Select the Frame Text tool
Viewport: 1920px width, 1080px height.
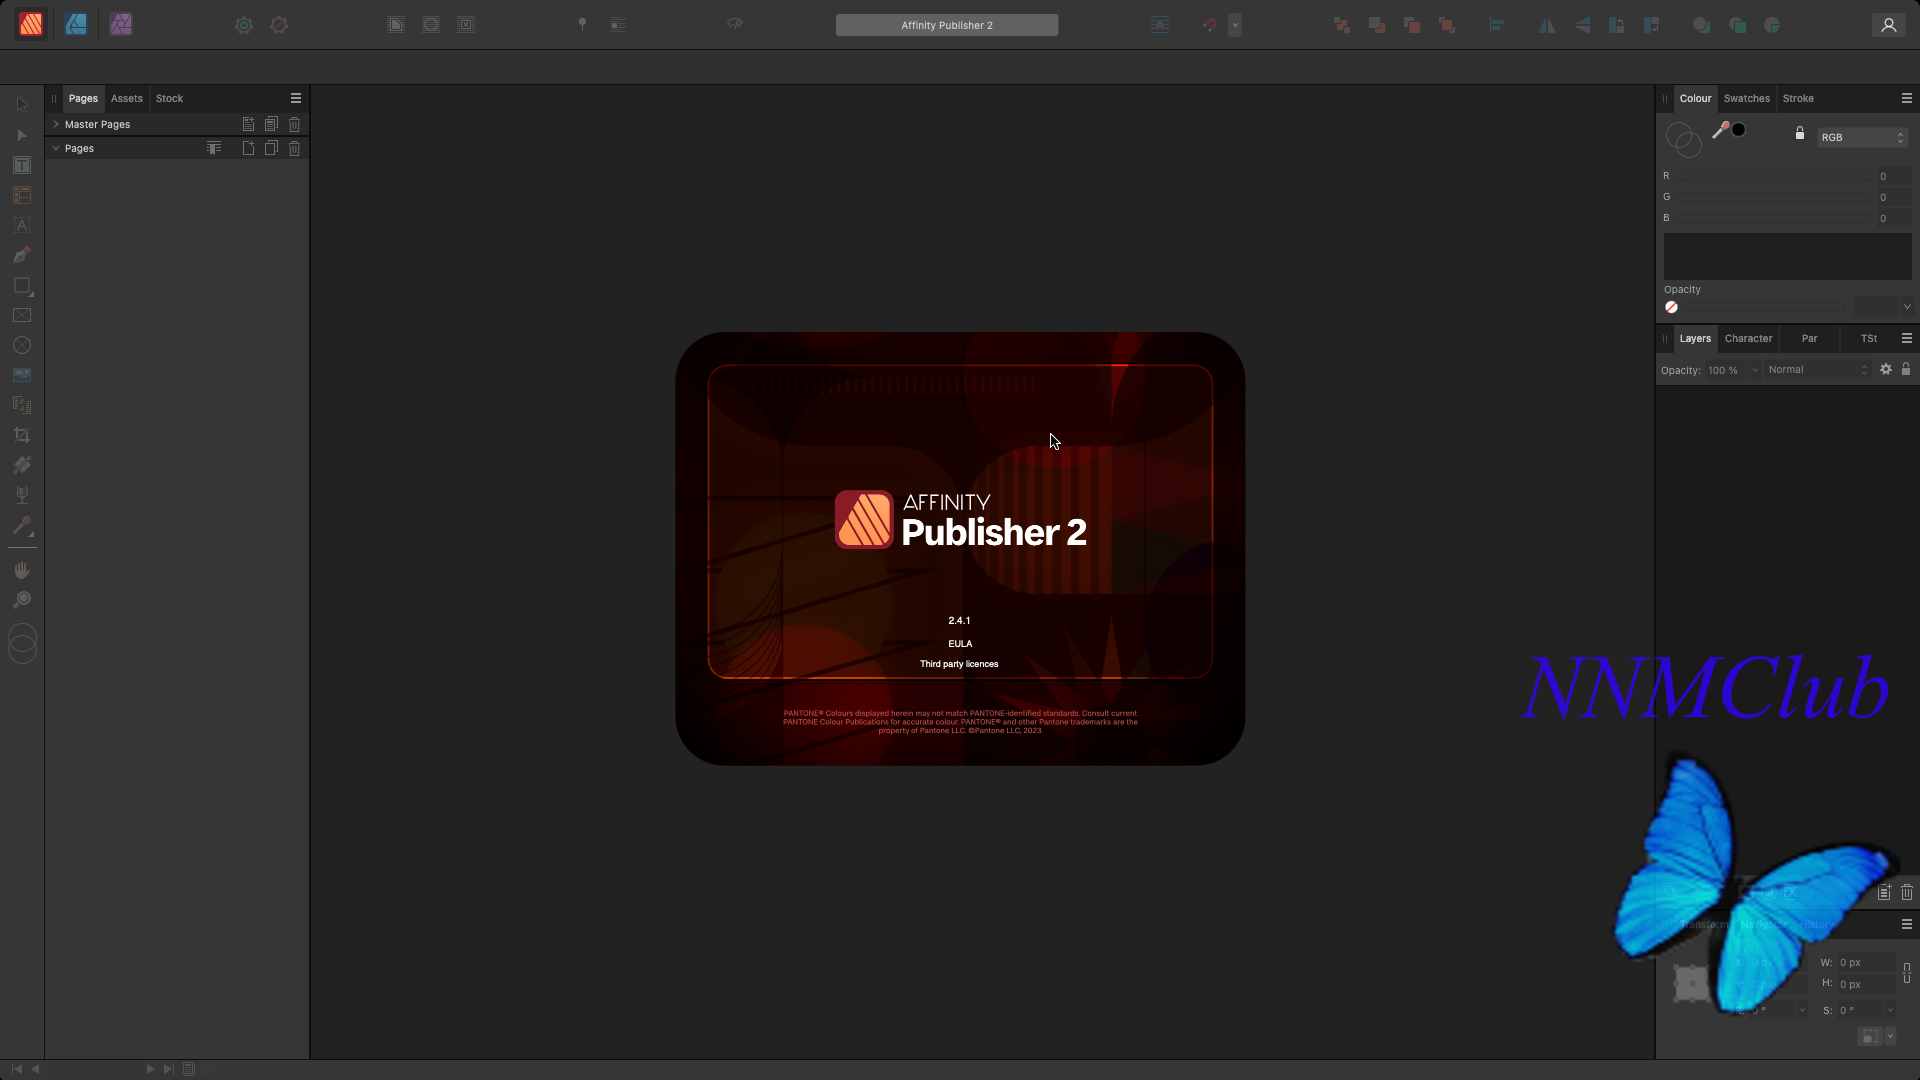pos(22,165)
